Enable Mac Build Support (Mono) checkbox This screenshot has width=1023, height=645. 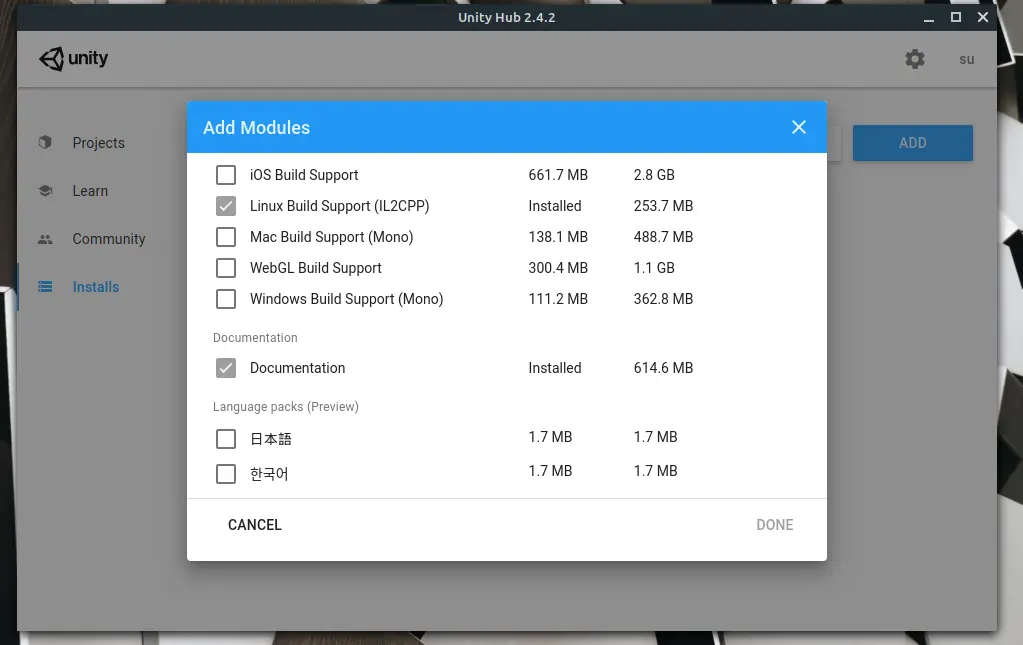[226, 237]
